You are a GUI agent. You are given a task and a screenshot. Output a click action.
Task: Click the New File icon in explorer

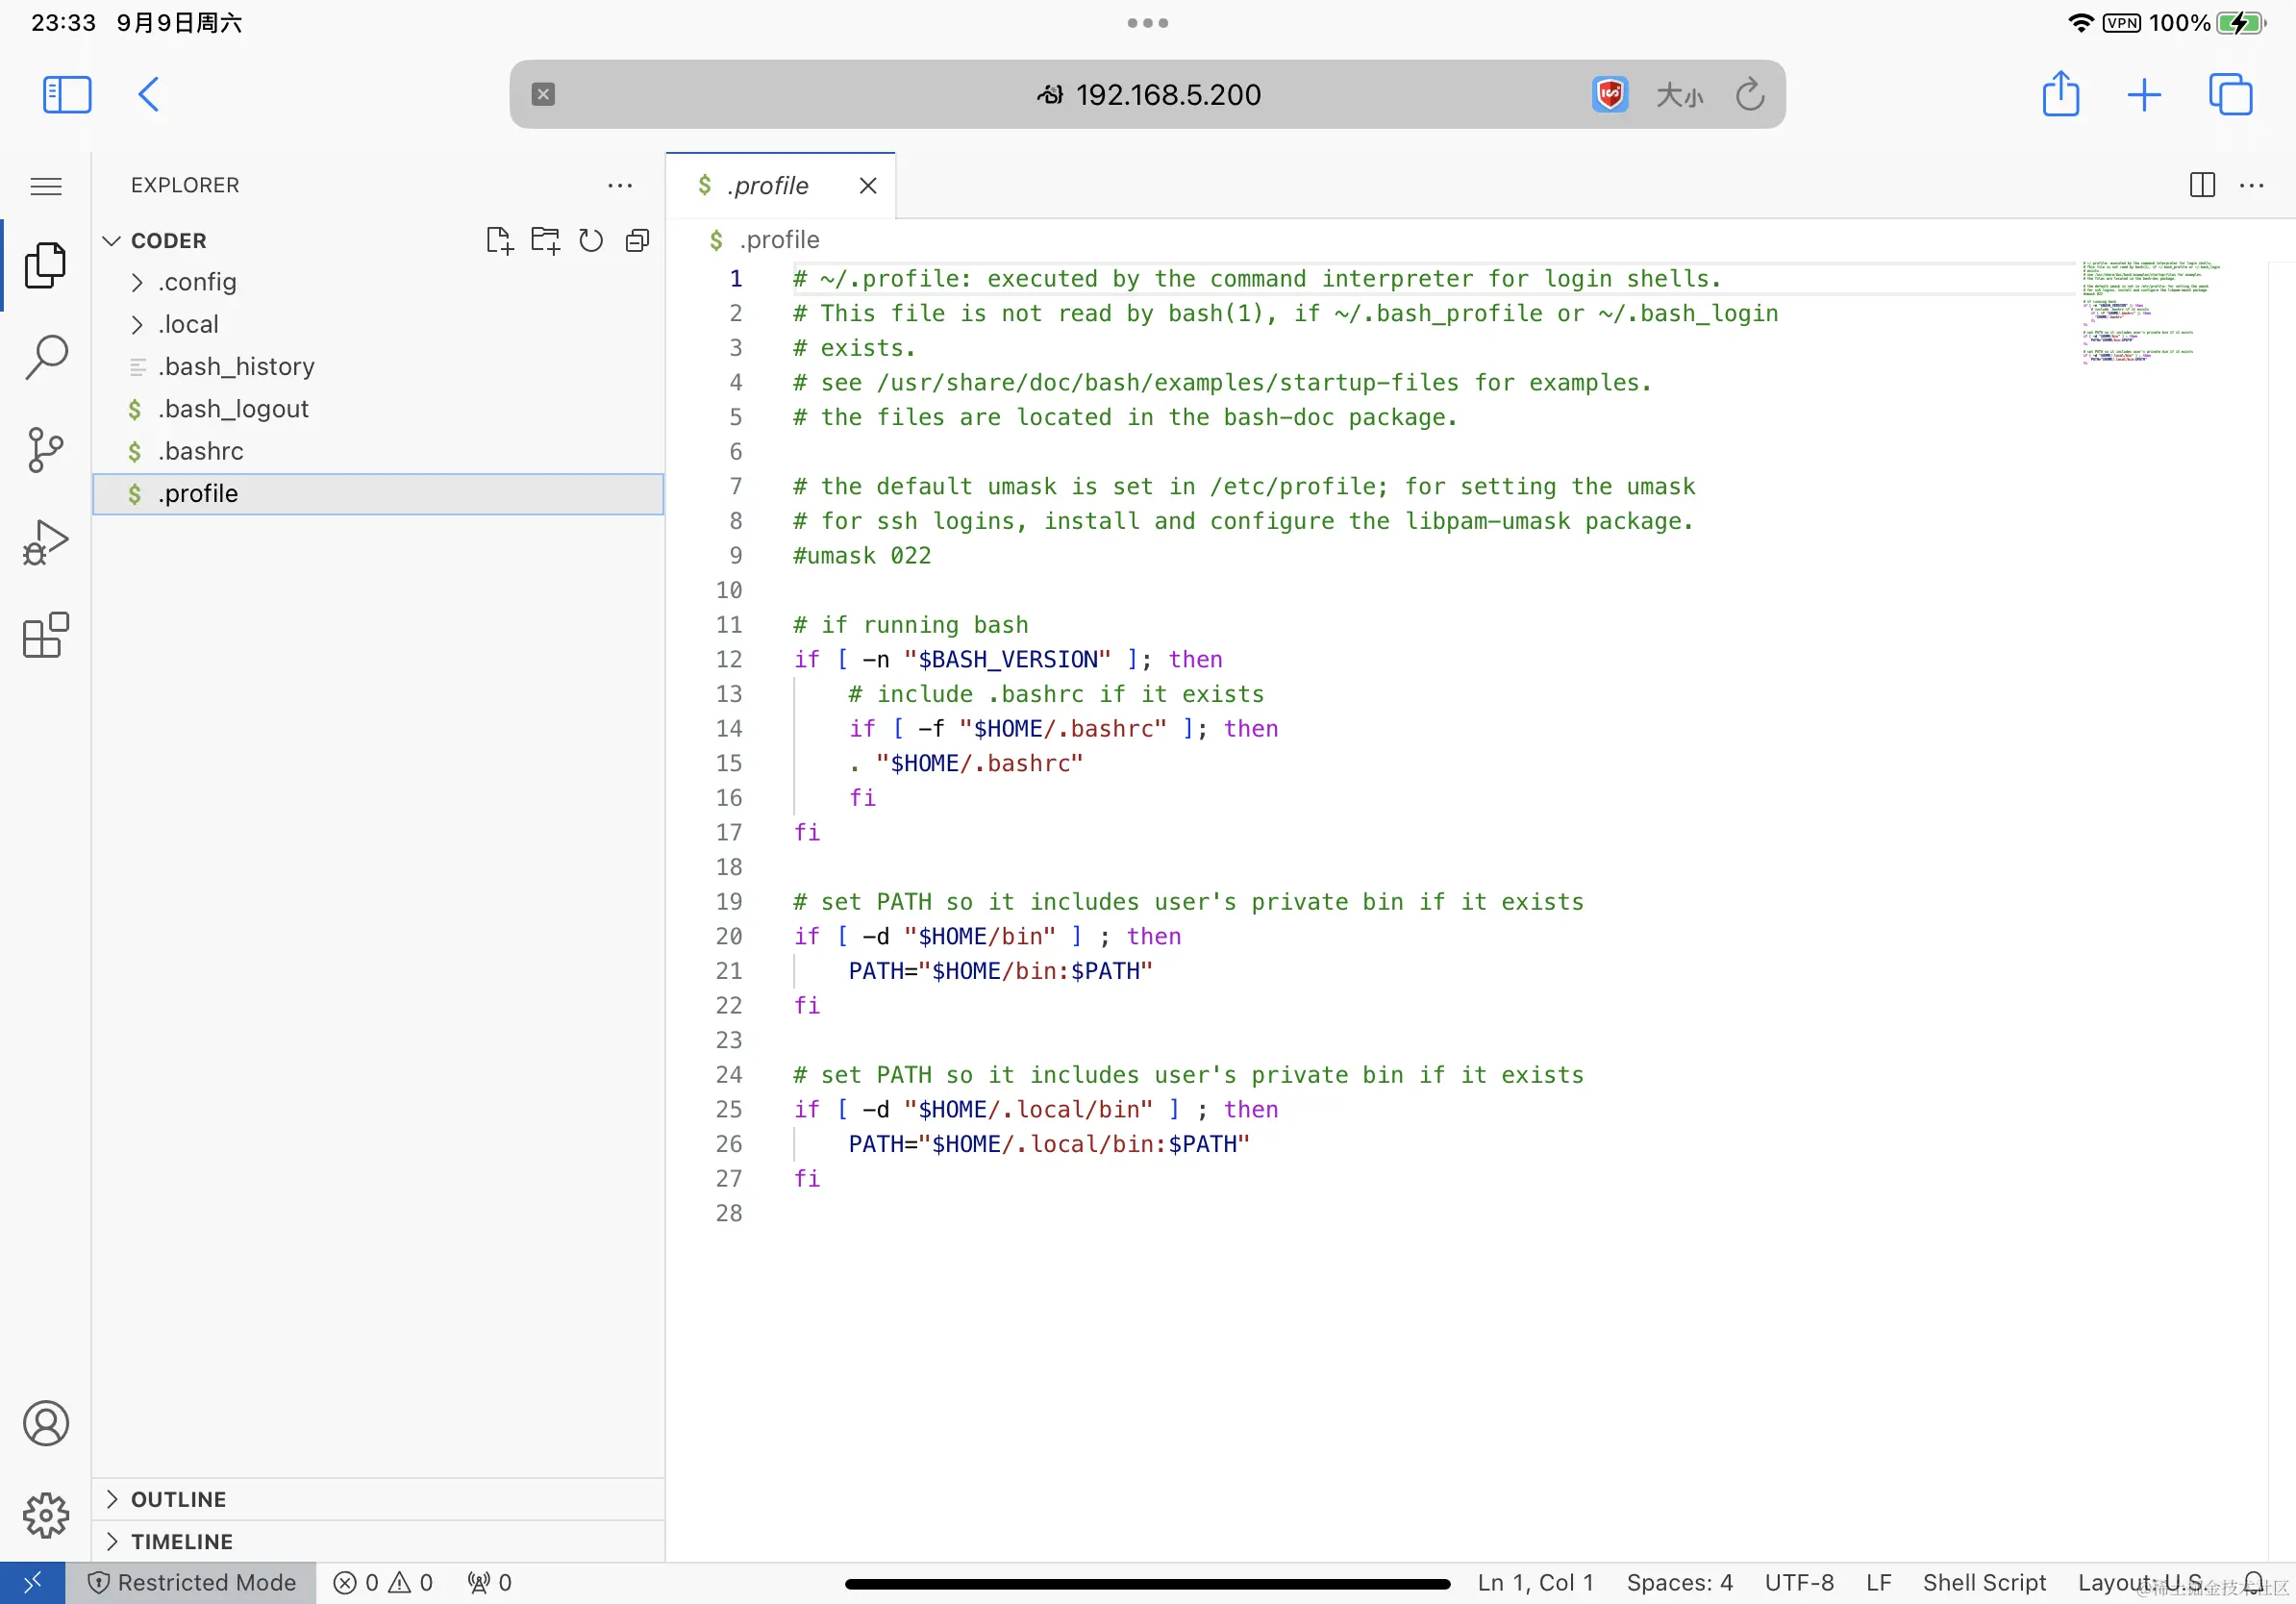tap(498, 241)
